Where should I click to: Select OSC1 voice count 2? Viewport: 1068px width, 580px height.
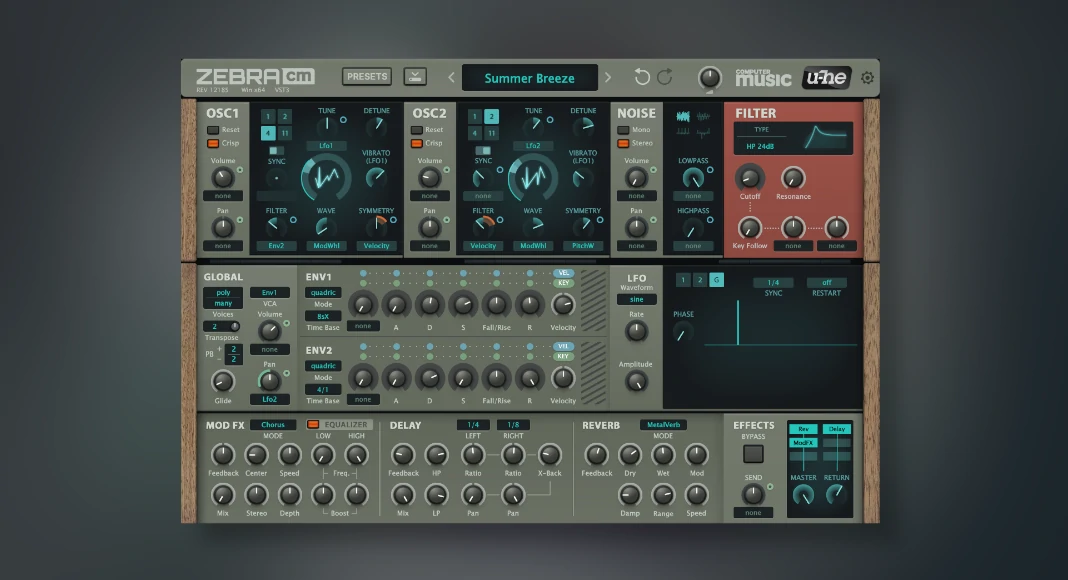click(285, 116)
